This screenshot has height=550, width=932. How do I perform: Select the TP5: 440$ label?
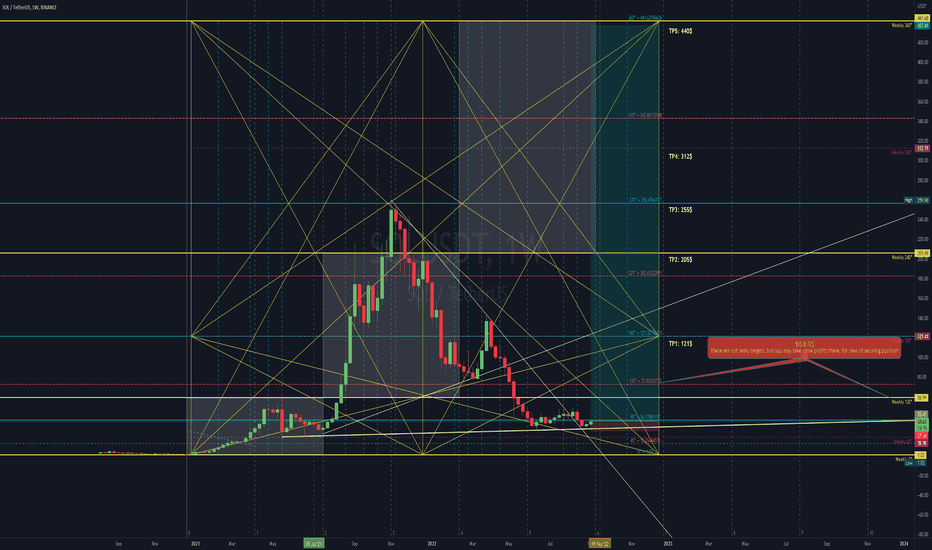[x=680, y=31]
